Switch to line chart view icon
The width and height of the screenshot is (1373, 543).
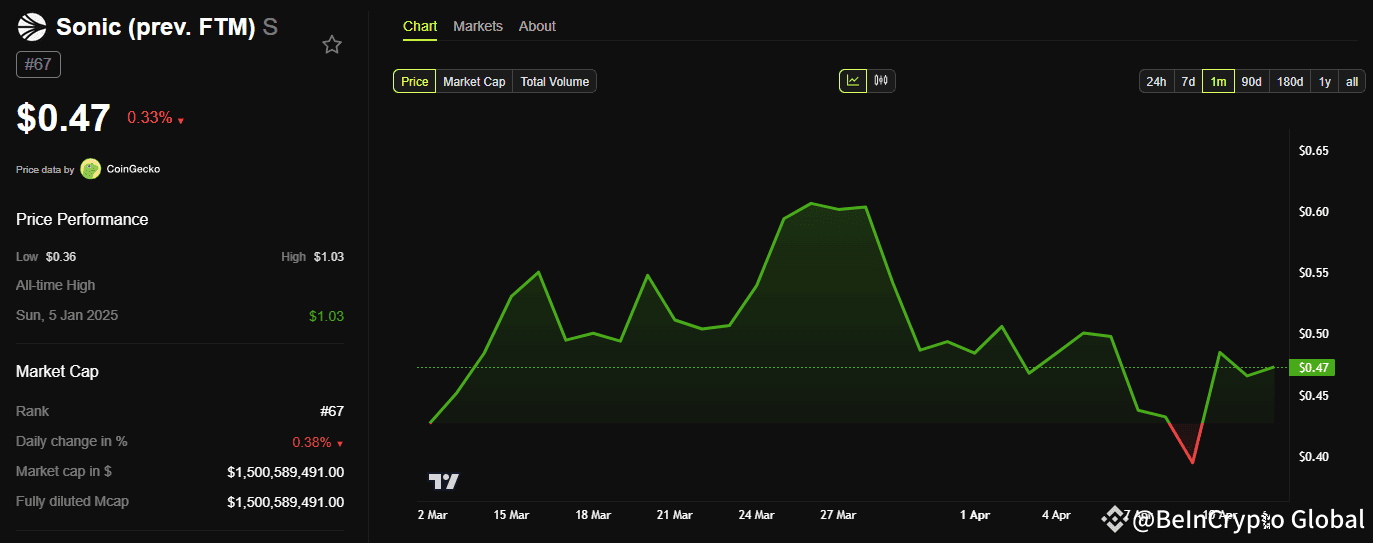[853, 81]
